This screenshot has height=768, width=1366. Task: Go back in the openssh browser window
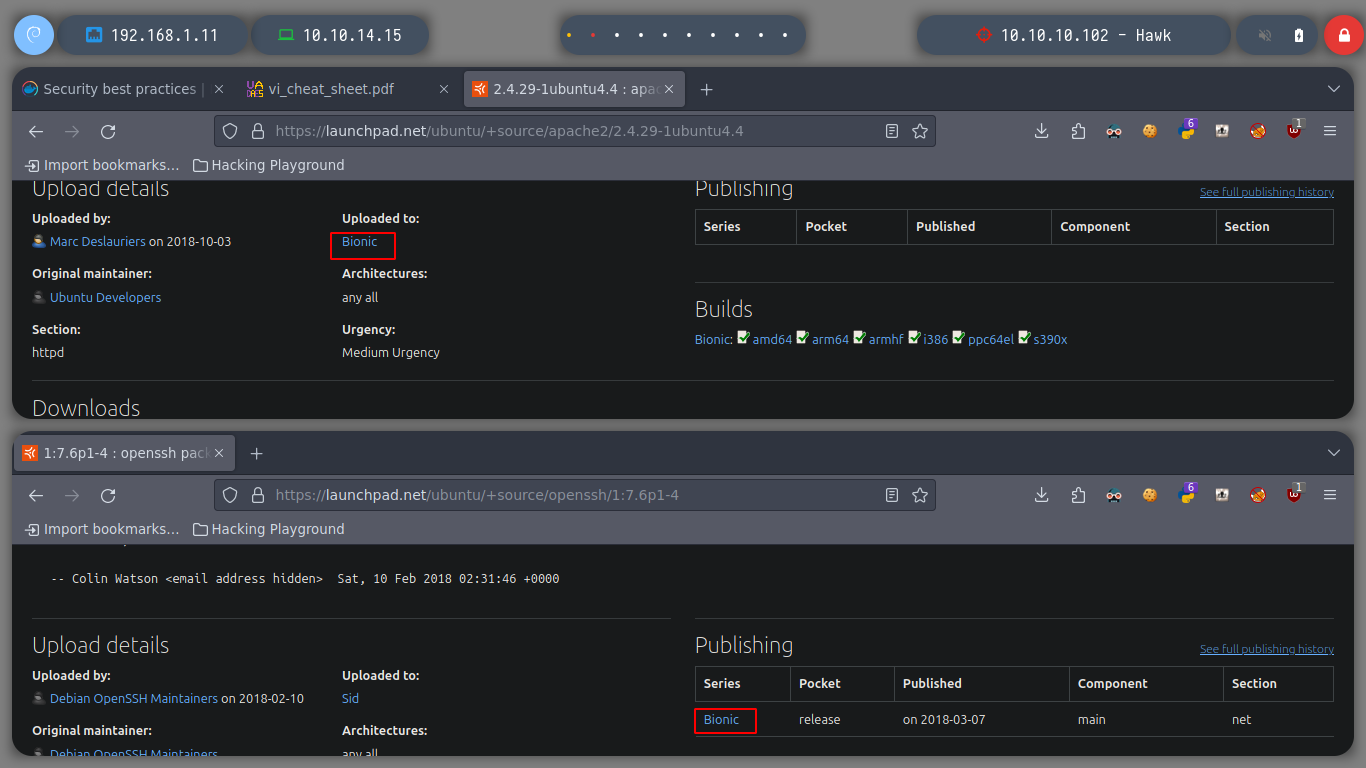coord(36,495)
